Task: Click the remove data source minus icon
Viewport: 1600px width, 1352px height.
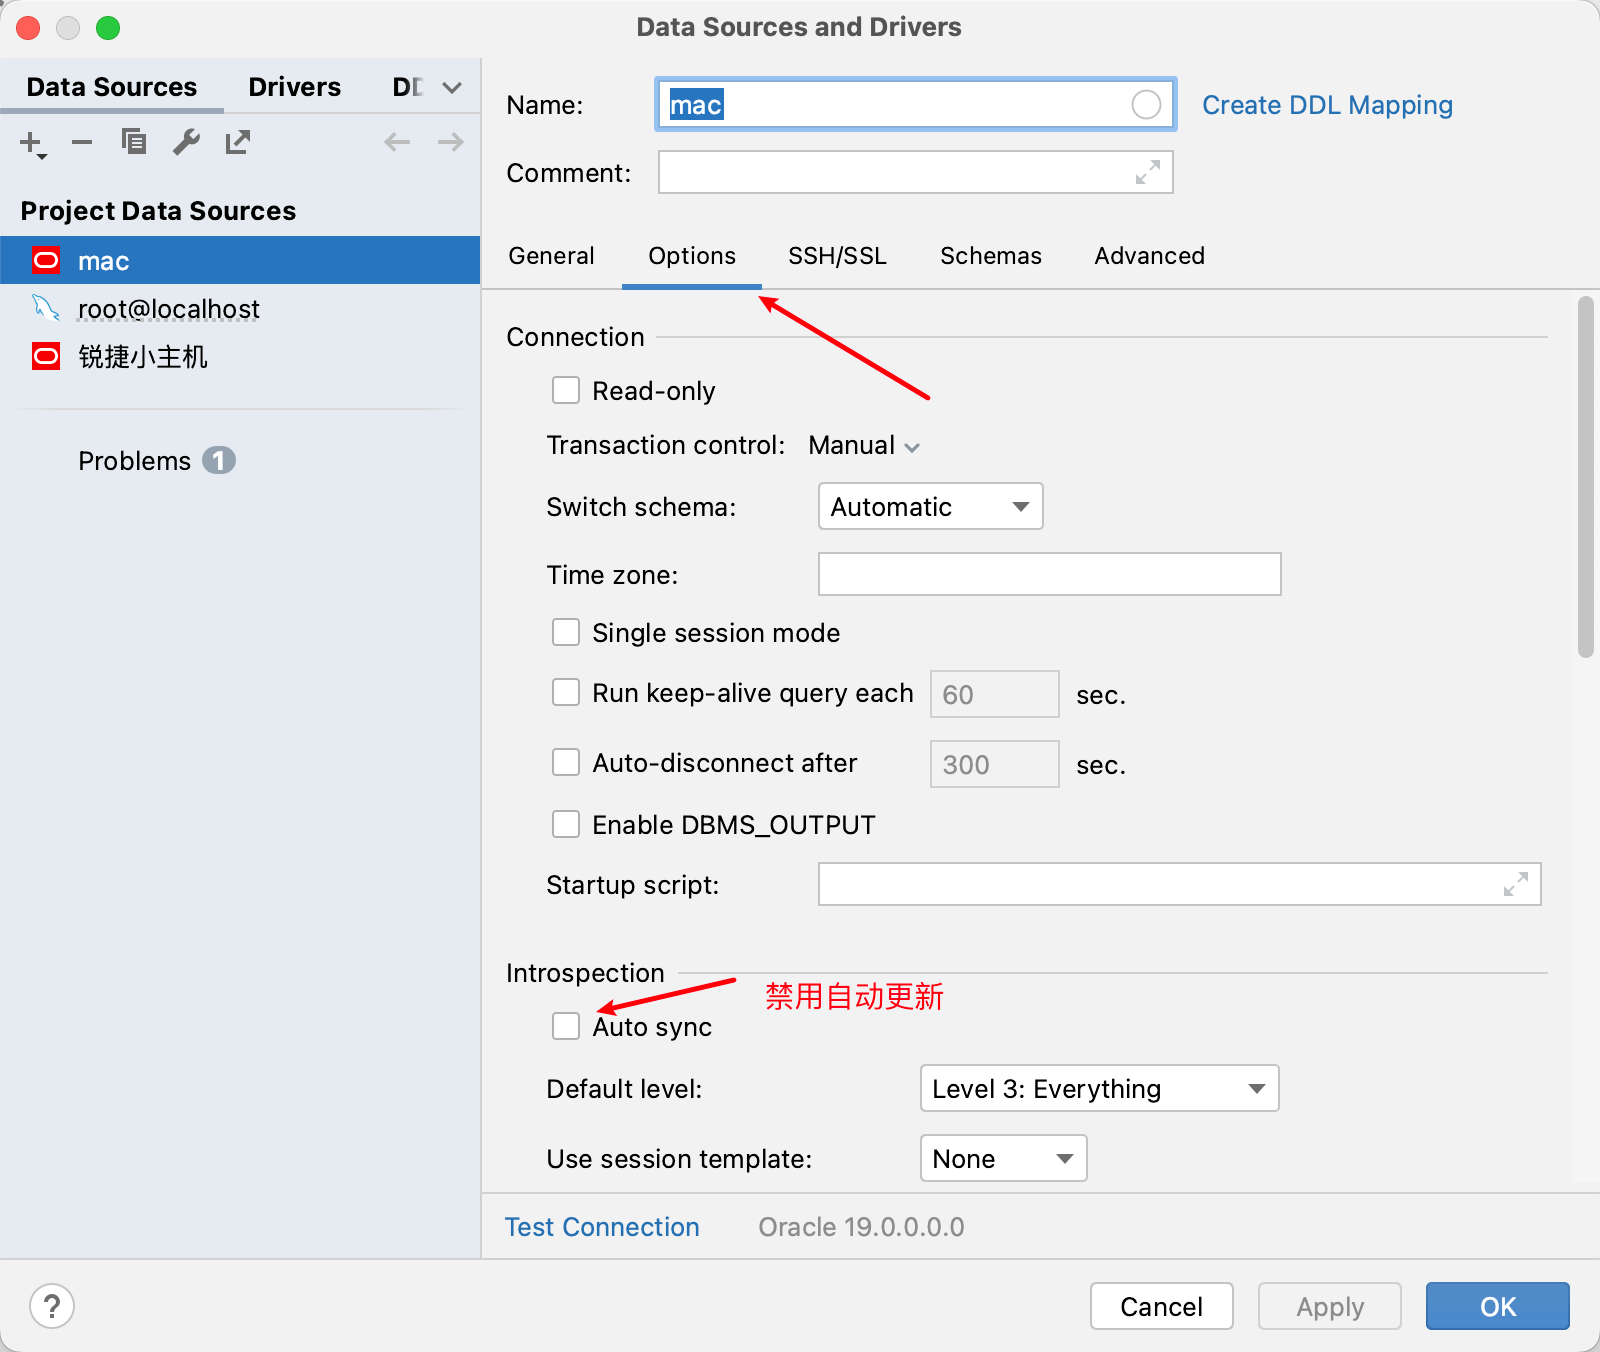Action: [x=82, y=143]
